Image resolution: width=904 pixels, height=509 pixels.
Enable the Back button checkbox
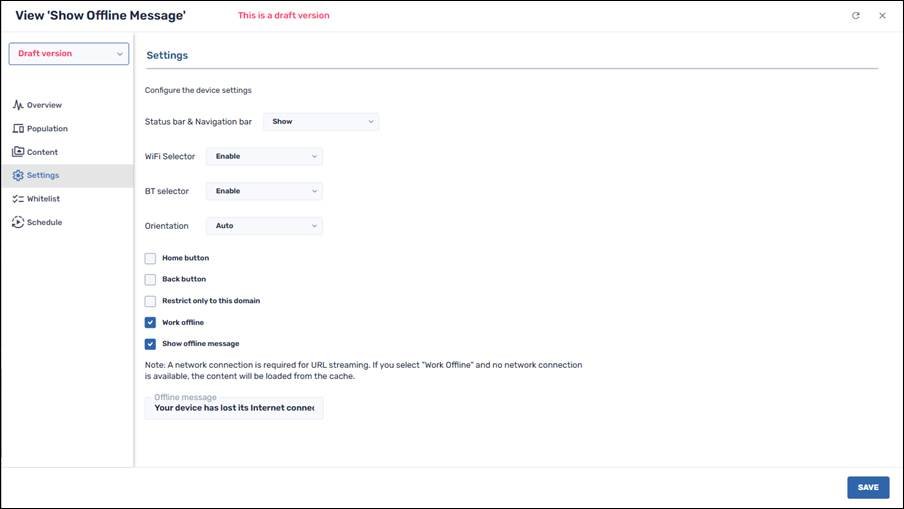150,280
